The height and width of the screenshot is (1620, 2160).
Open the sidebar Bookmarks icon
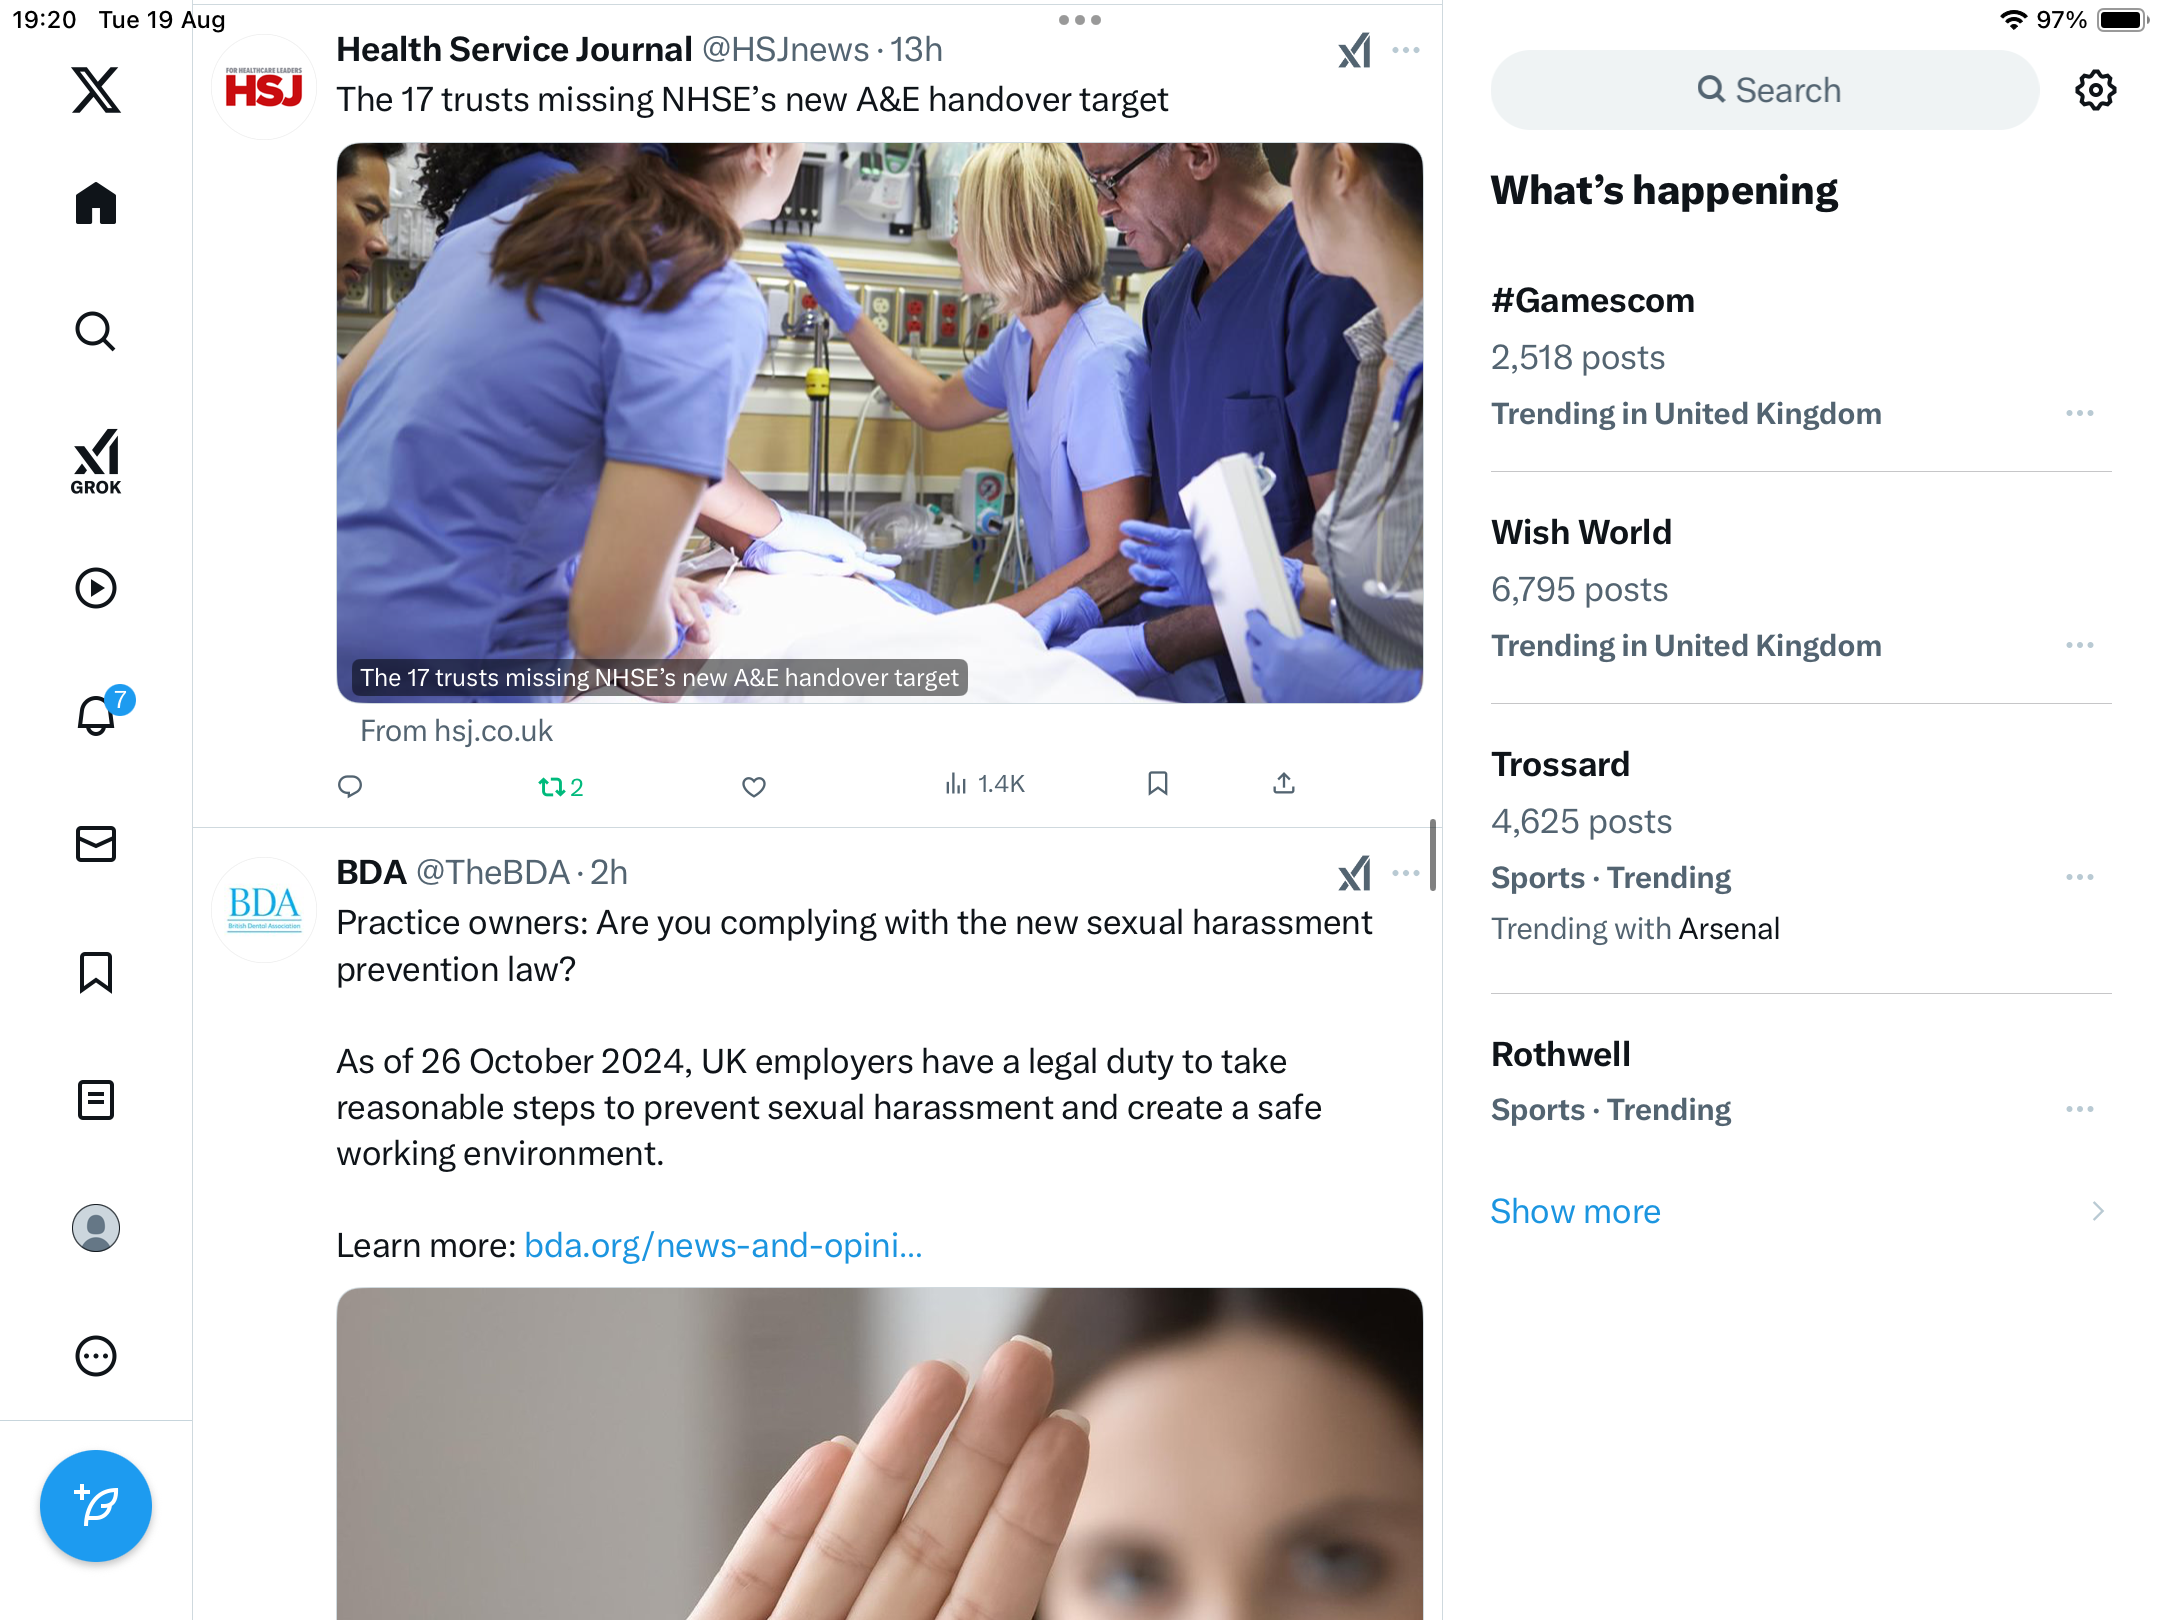tap(96, 972)
